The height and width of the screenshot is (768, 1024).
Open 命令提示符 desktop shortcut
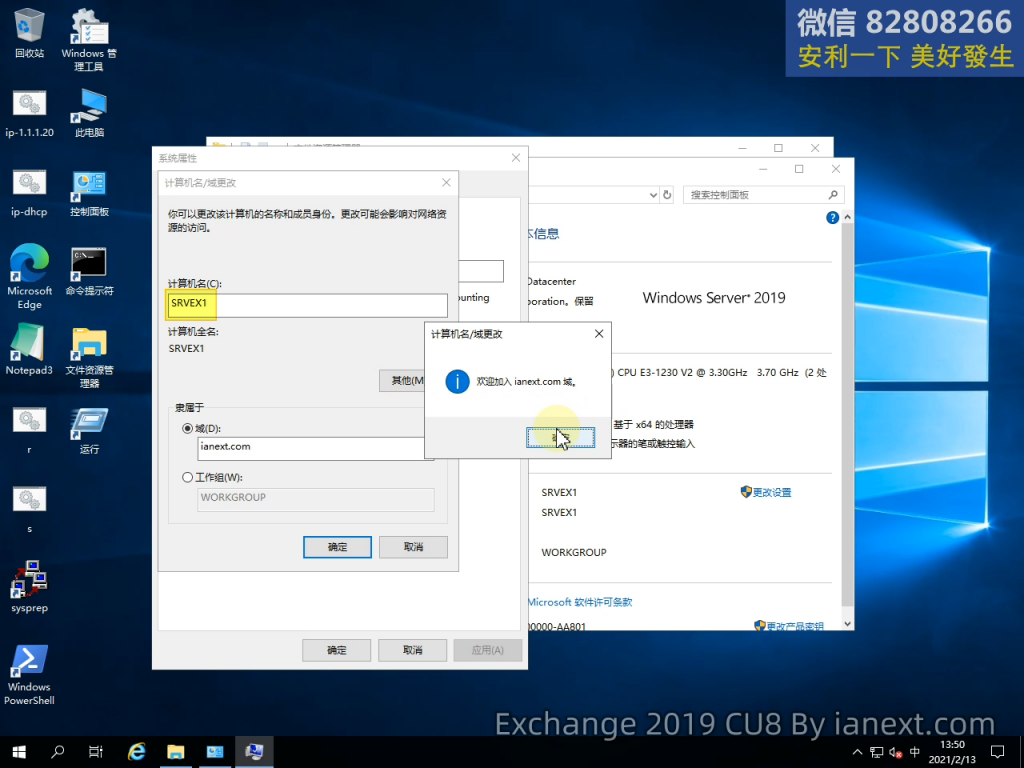point(89,270)
